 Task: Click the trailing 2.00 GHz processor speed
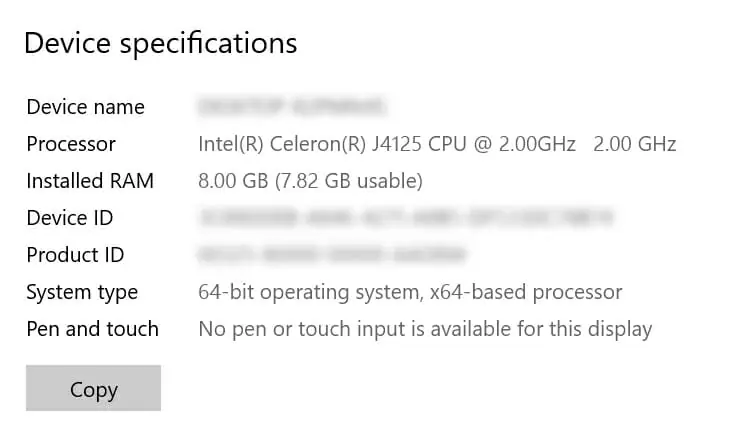(x=634, y=144)
